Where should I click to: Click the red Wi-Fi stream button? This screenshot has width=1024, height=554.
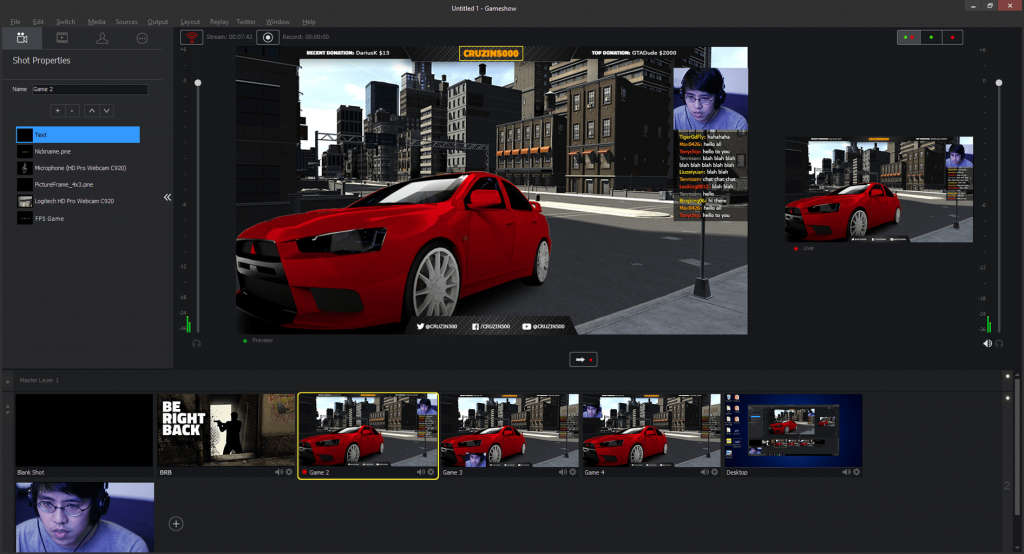point(191,37)
